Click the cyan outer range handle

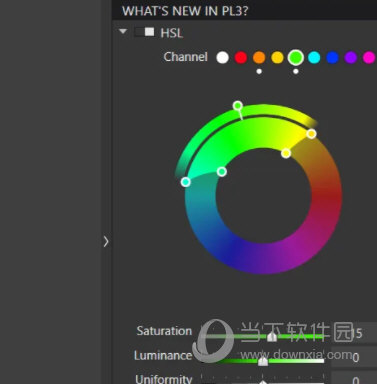point(186,182)
